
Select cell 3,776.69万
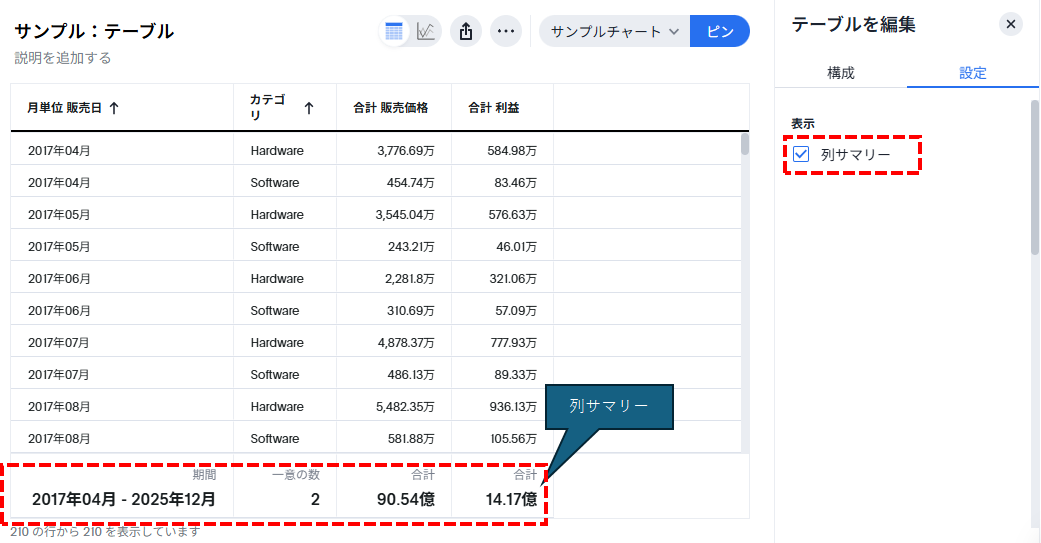coord(406,151)
